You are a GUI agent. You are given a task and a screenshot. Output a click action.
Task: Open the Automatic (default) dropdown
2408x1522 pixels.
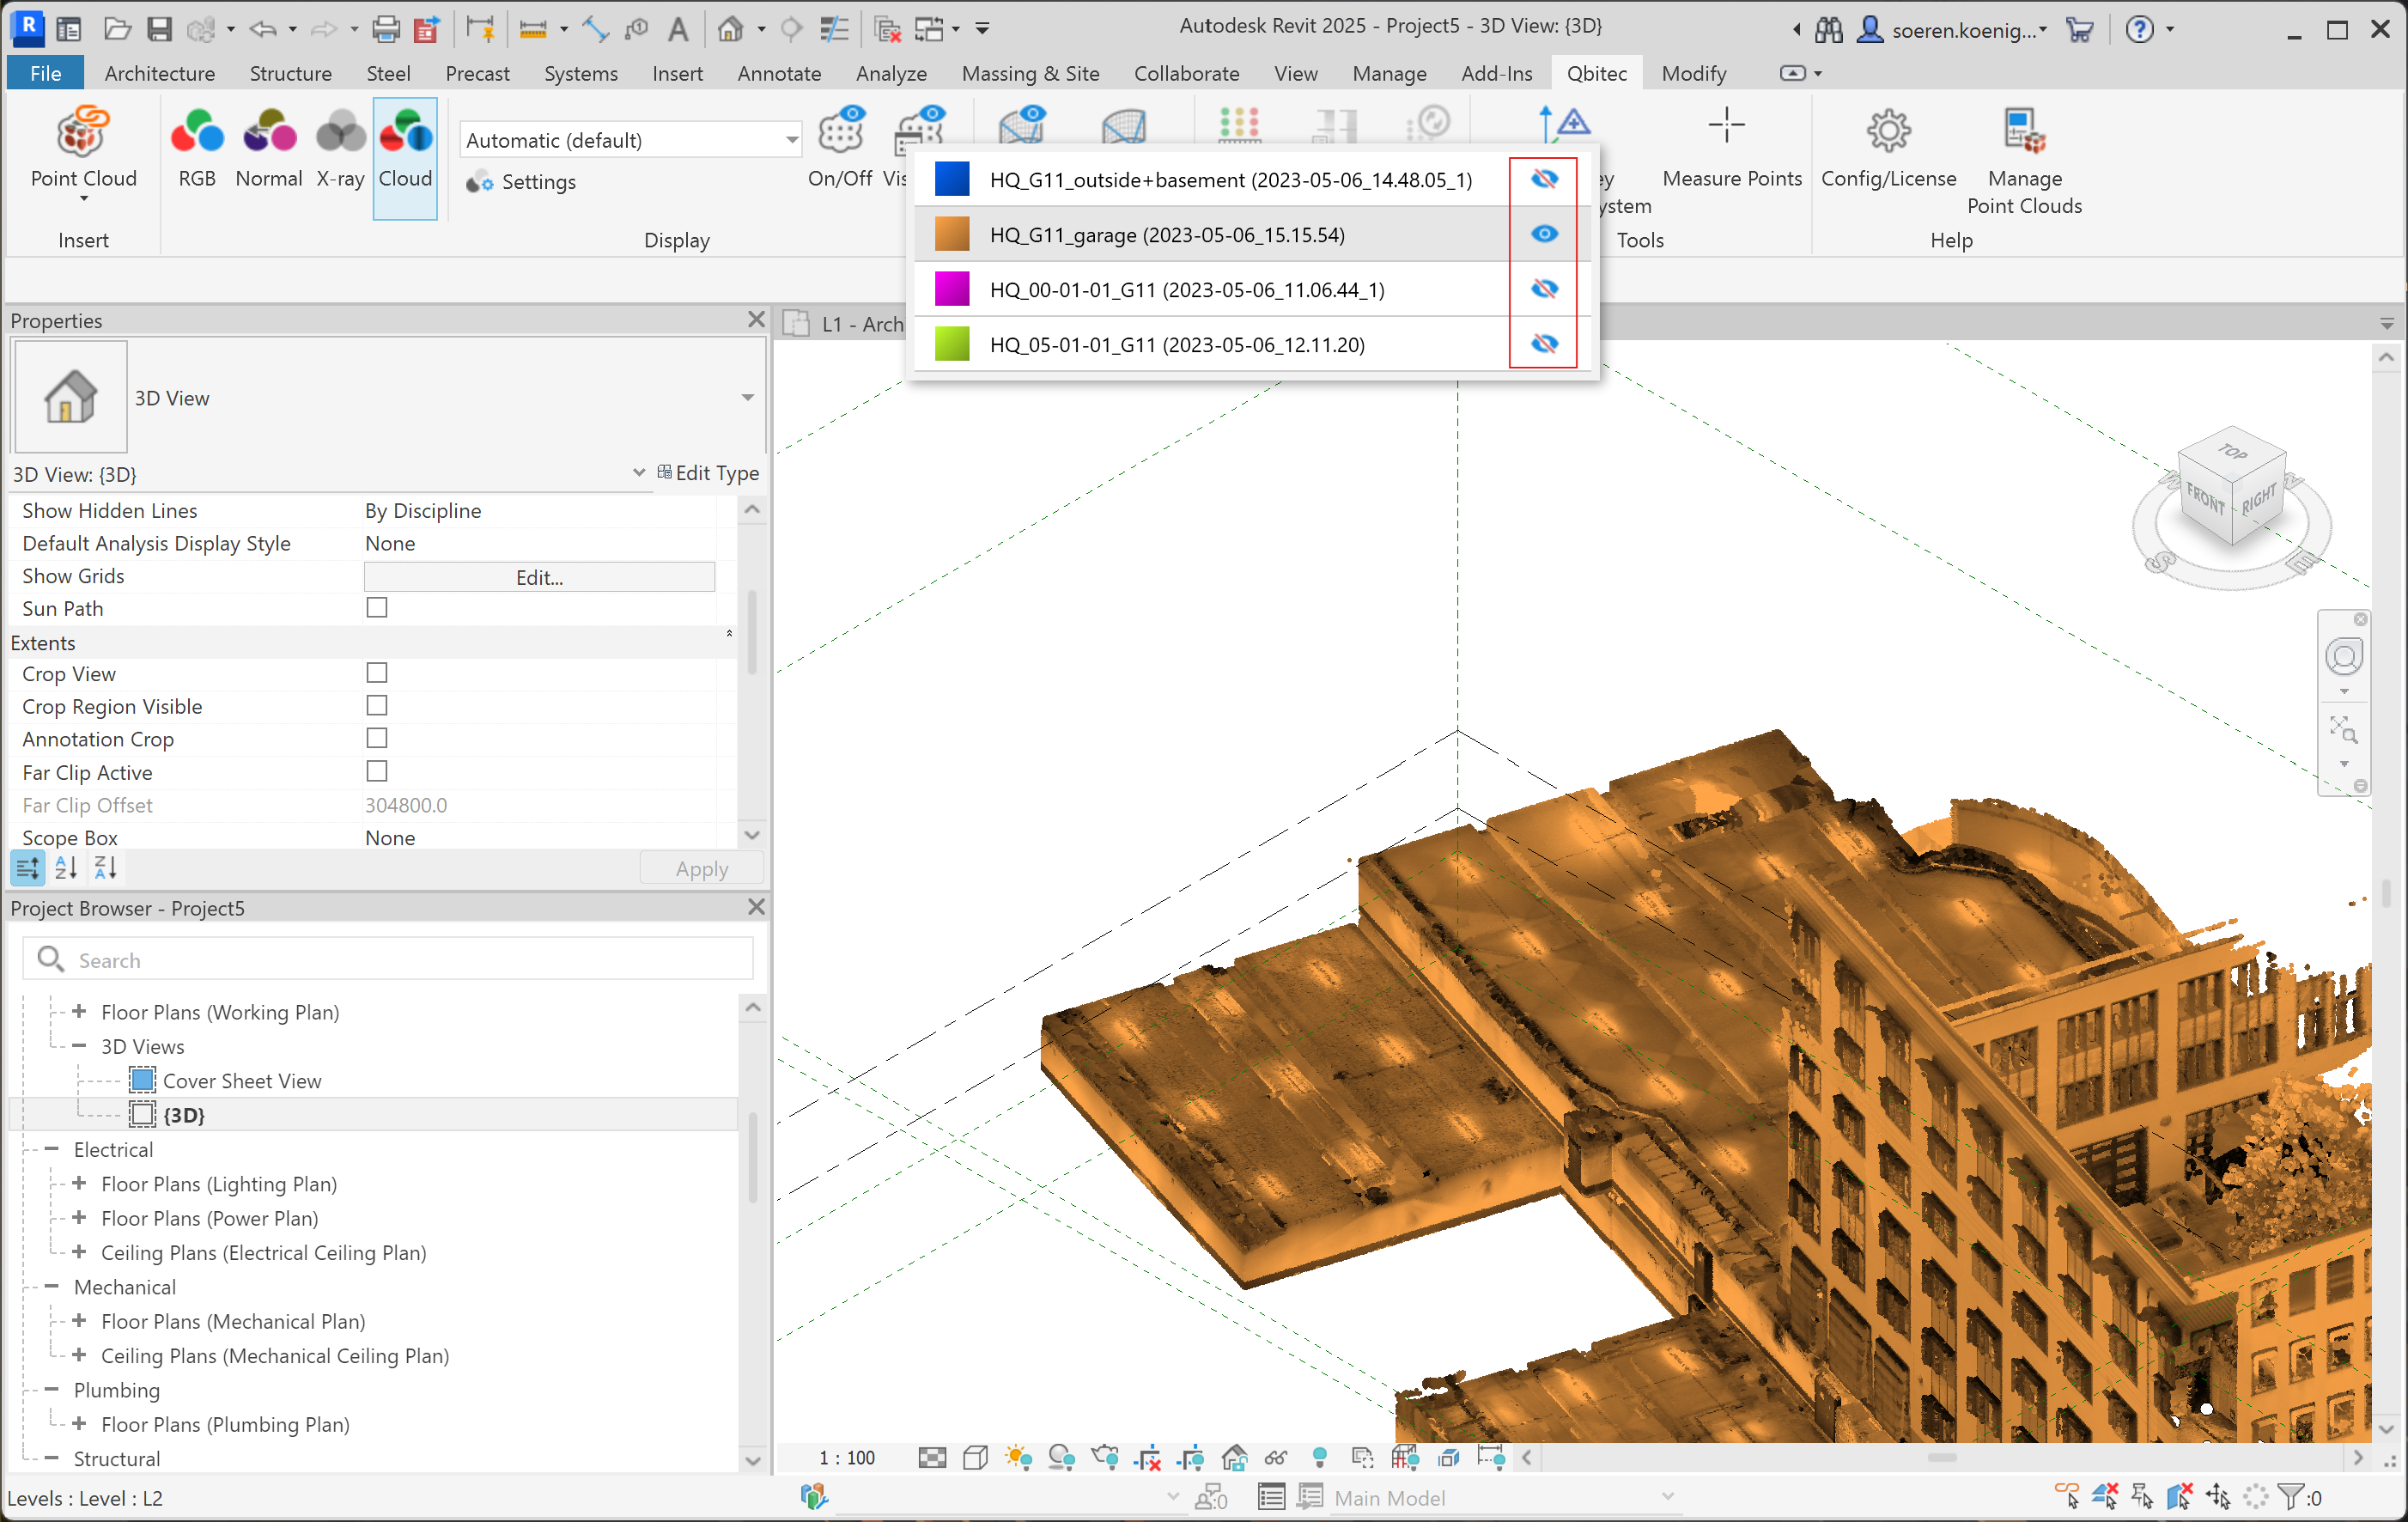[791, 140]
